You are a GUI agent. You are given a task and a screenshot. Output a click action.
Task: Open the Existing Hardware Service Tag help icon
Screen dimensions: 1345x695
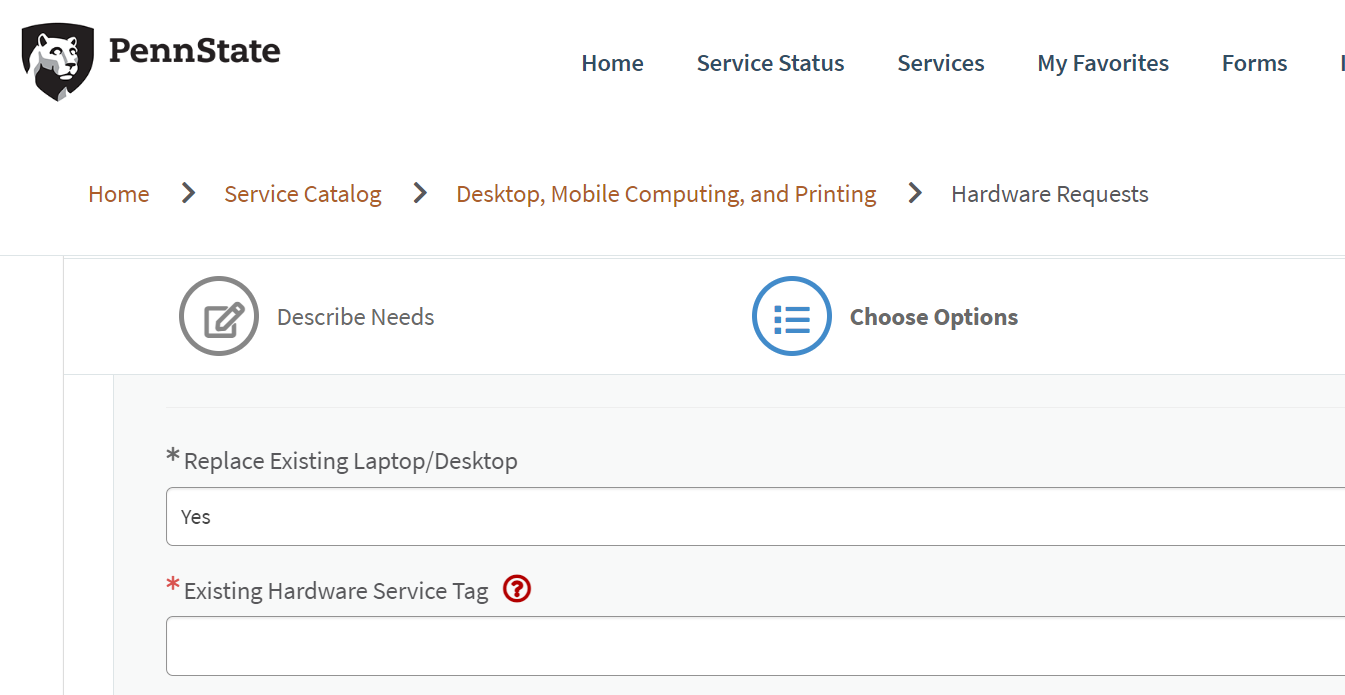(x=516, y=590)
